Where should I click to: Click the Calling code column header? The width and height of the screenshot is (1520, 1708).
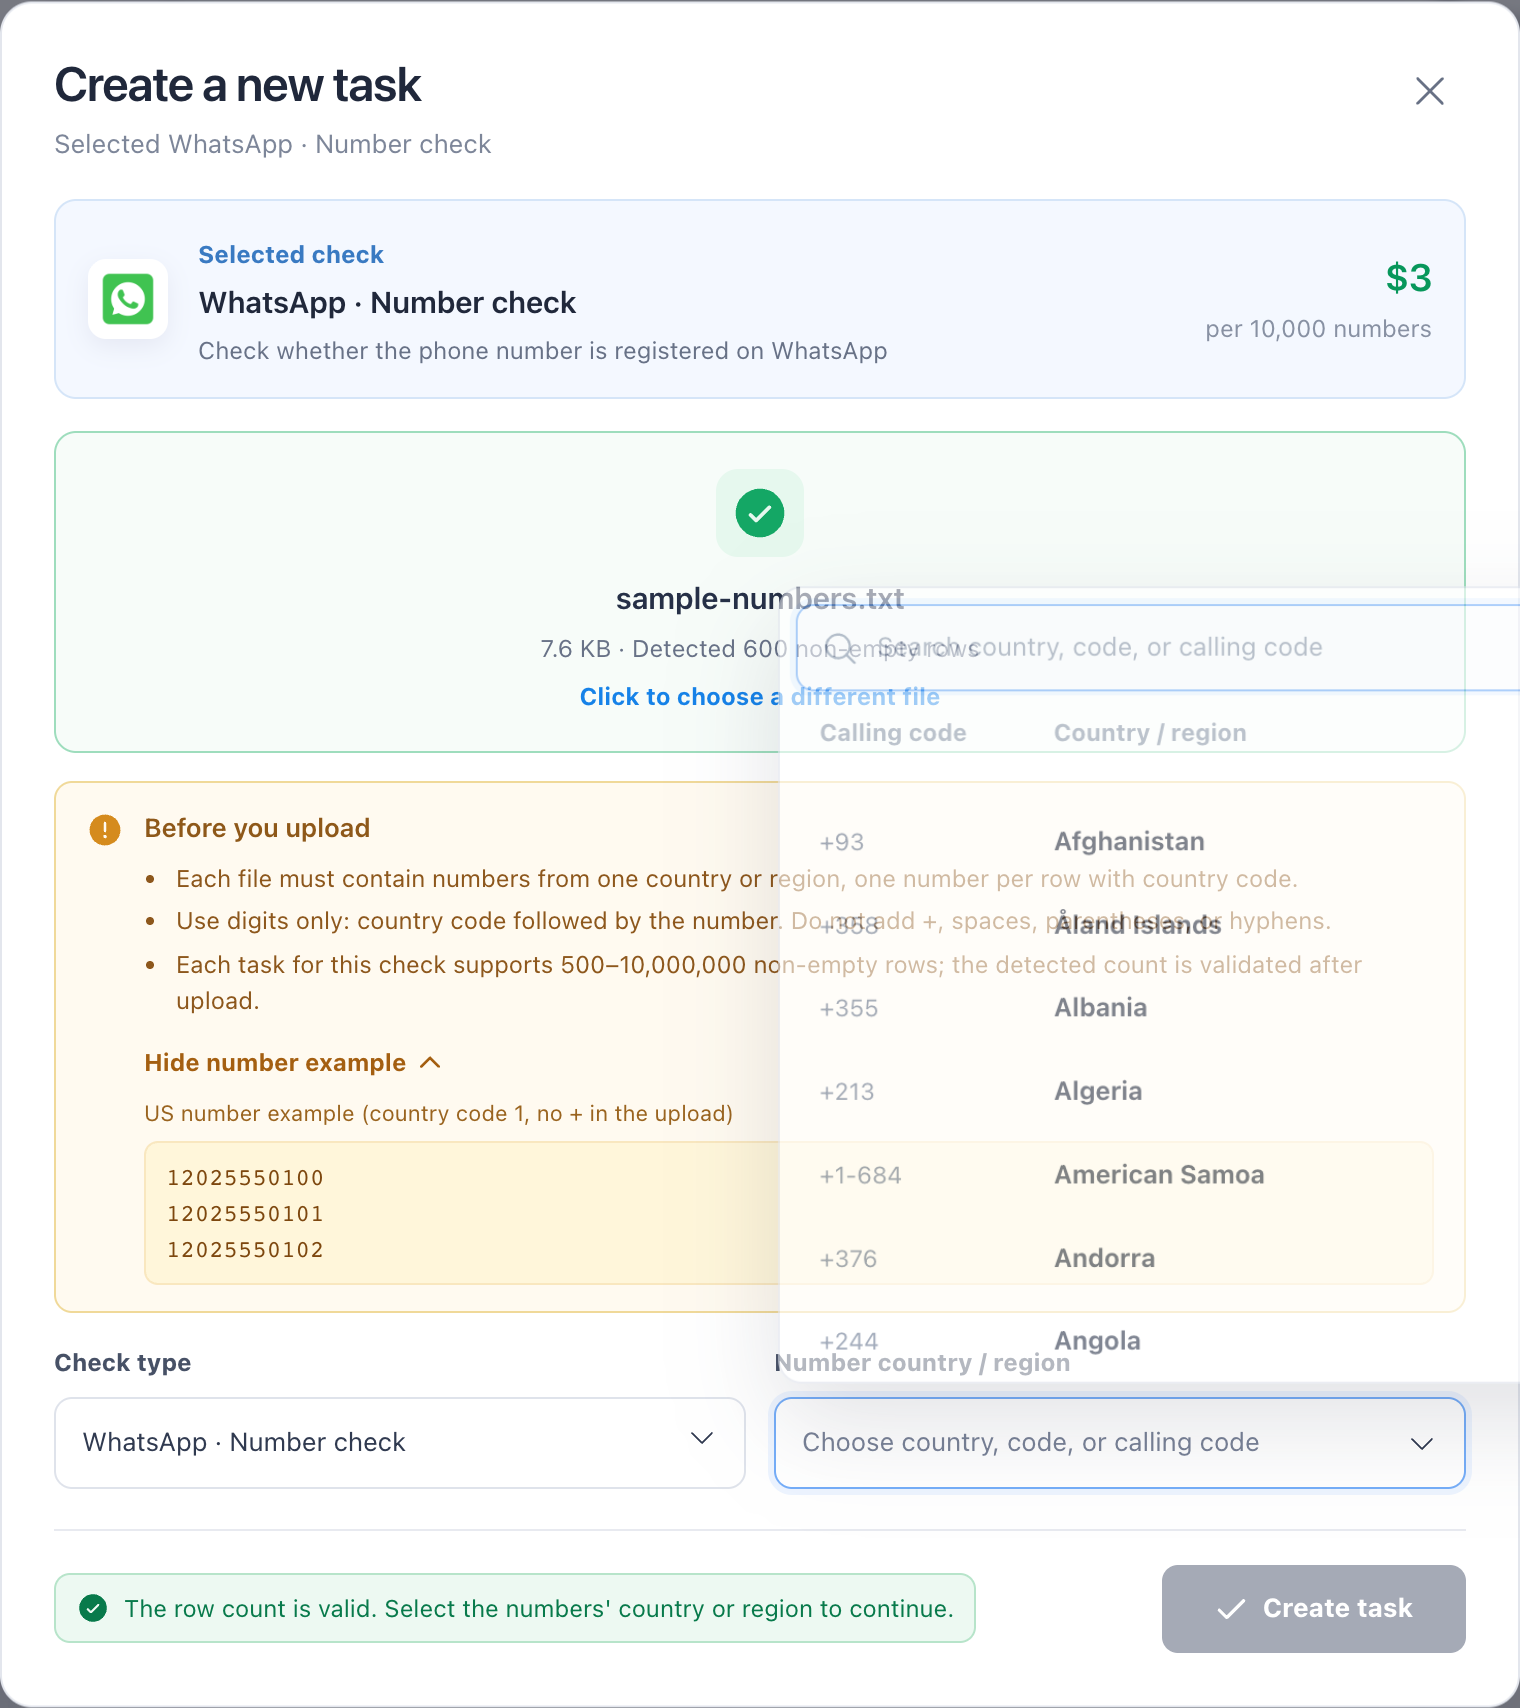pos(893,733)
